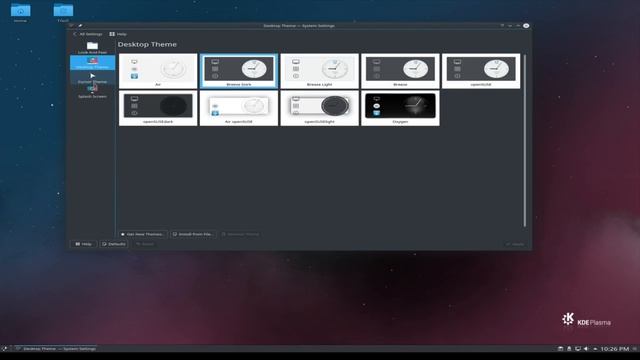Viewport: 640px width, 360px height.
Task: Select the theme labeled exactly Breeze
Action: 400,71
